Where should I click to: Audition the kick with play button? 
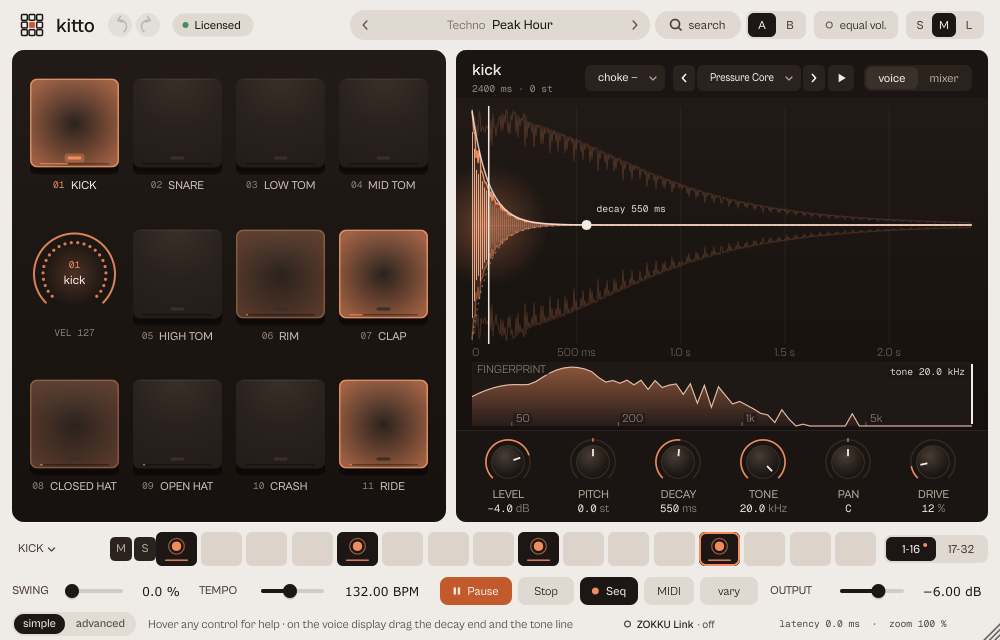841,78
